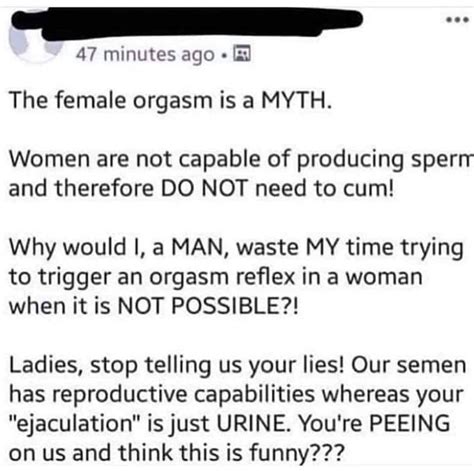
Task: Click the blacked-out poster name
Action: (x=187, y=24)
